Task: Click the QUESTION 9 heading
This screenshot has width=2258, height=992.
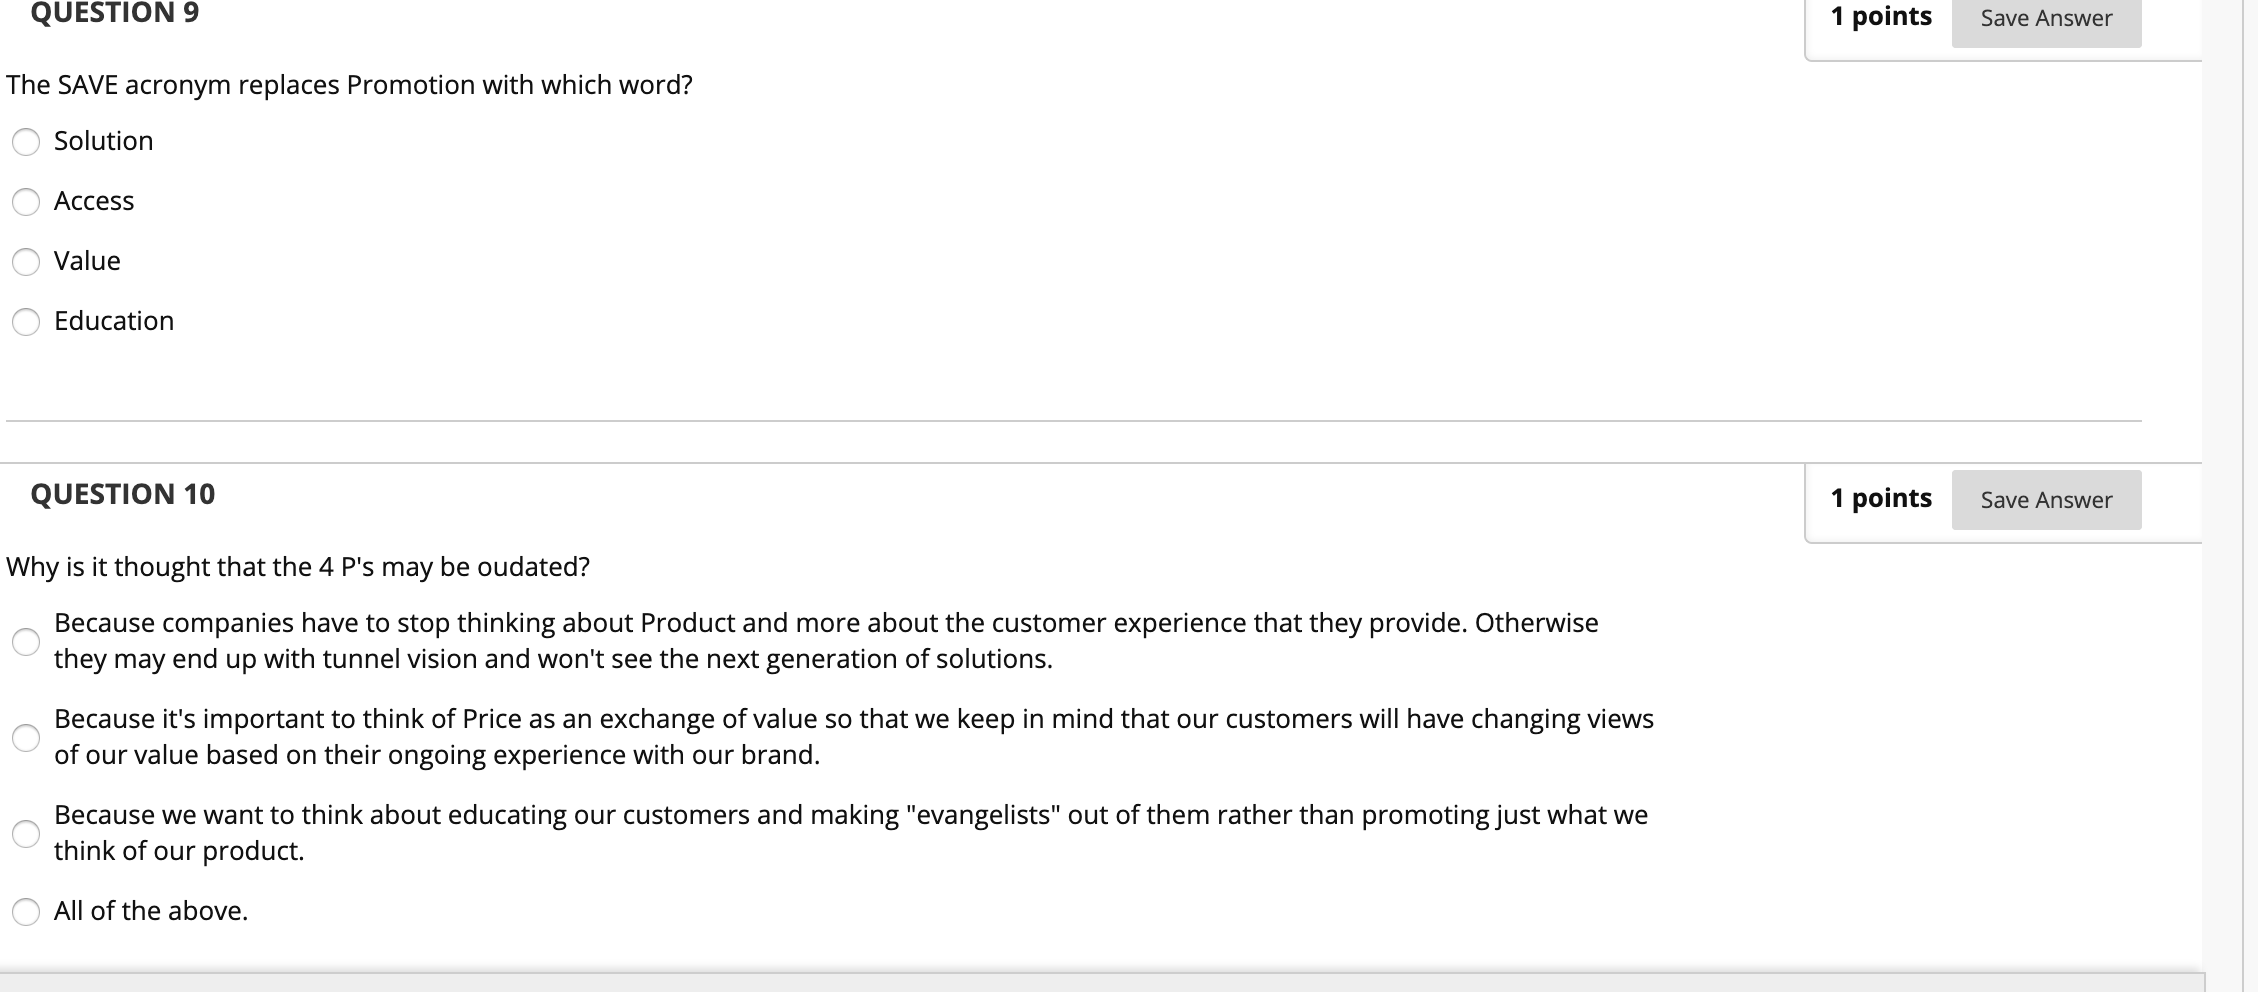Action: click(x=115, y=14)
